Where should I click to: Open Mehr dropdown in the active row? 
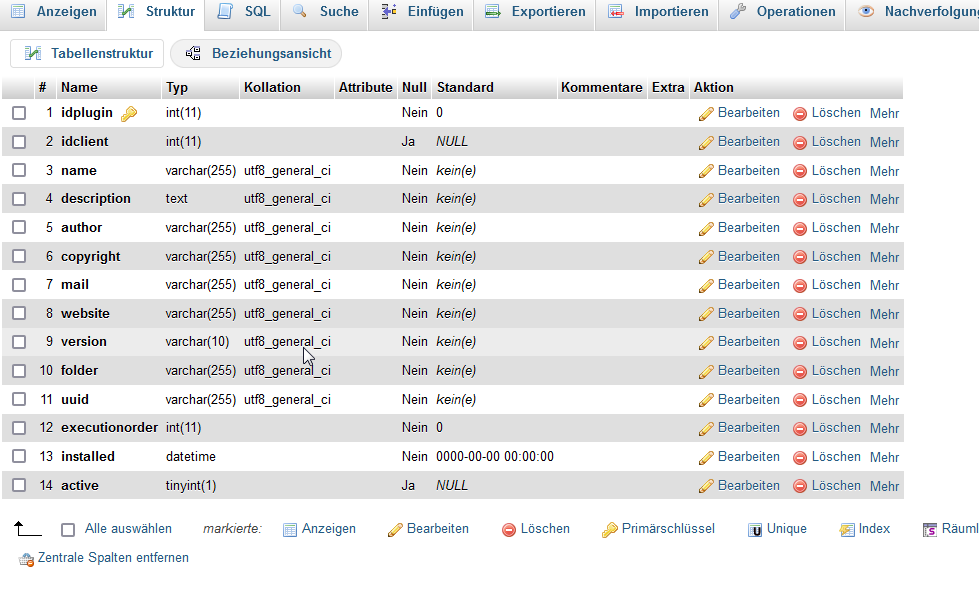click(x=884, y=486)
